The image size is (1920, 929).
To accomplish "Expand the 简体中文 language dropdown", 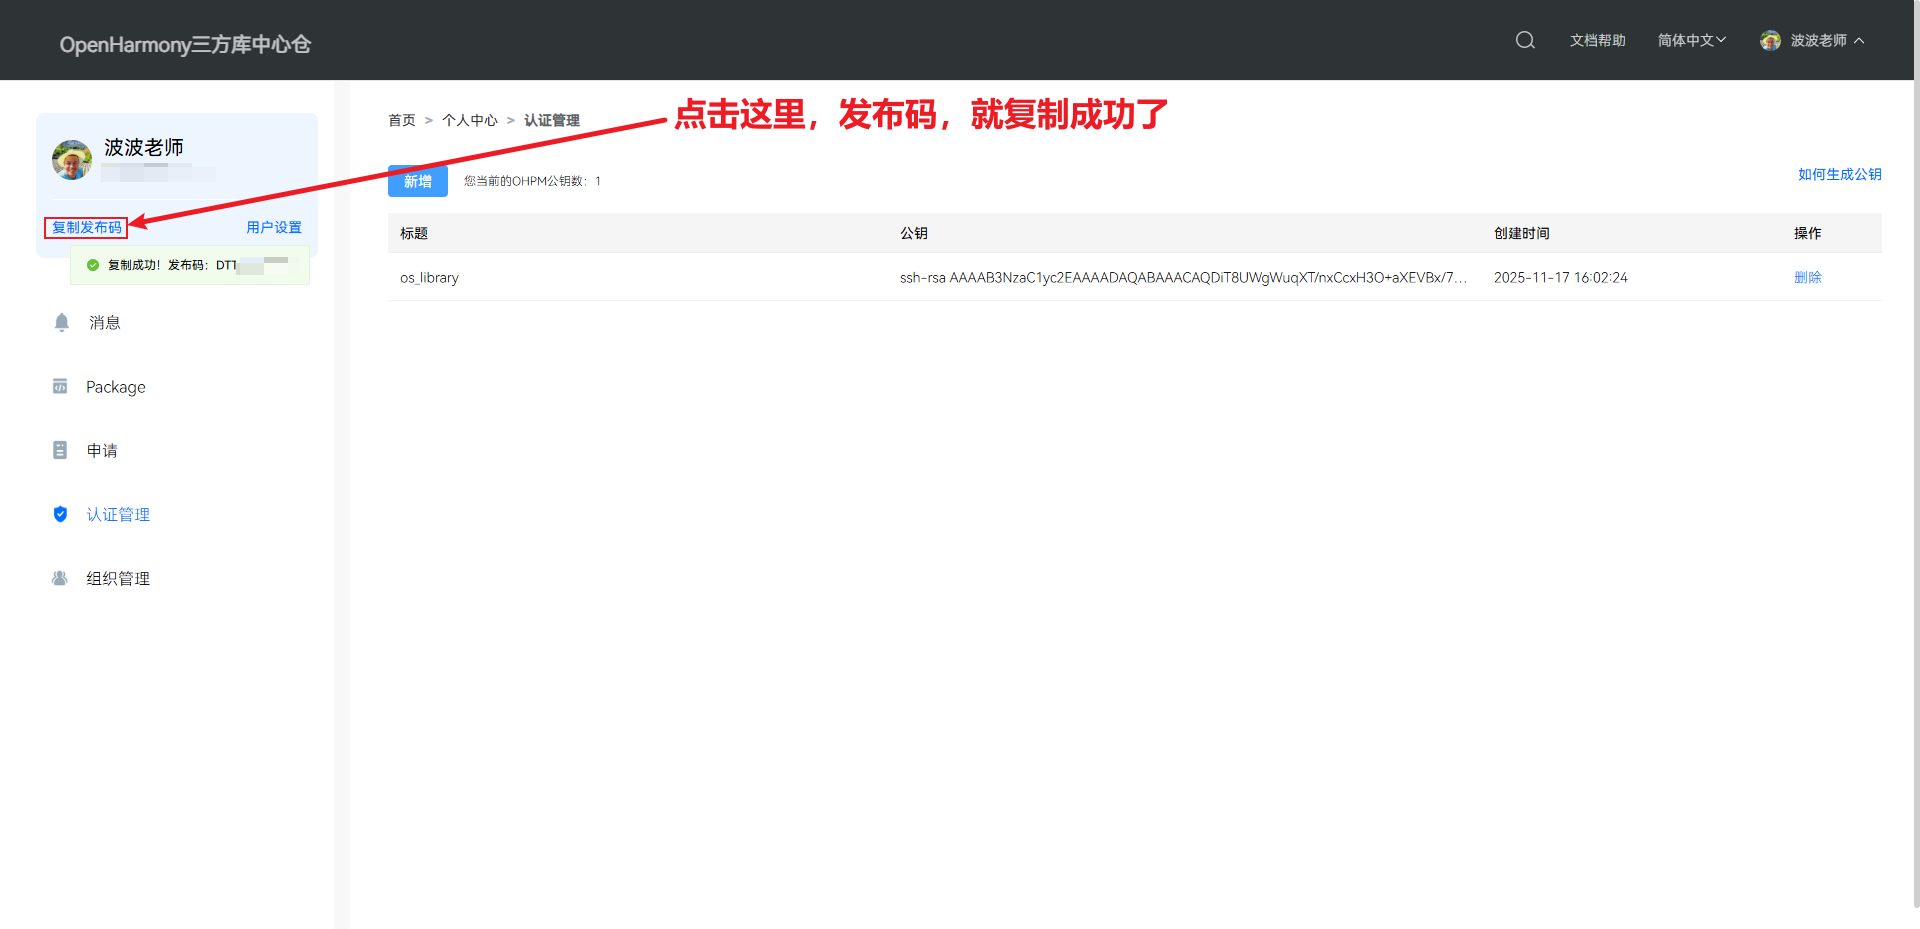I will point(1691,40).
